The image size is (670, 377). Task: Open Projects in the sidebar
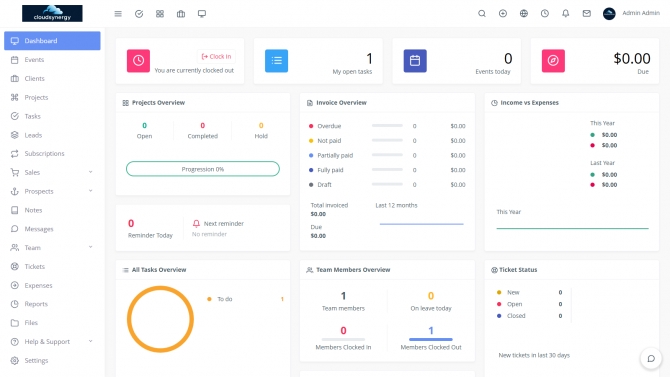(x=52, y=97)
